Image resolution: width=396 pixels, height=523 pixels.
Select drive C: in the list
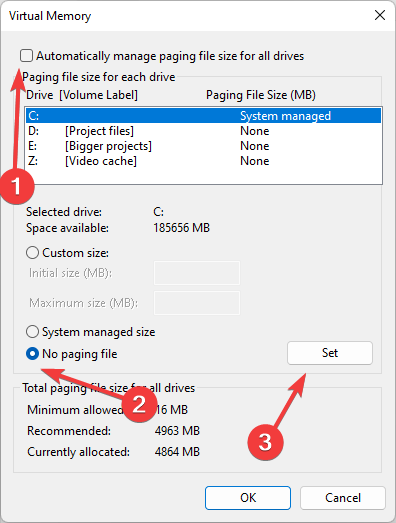204,116
